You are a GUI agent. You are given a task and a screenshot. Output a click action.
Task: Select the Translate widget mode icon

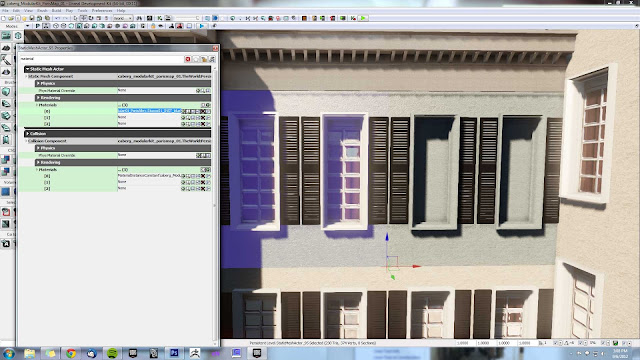(83, 18)
